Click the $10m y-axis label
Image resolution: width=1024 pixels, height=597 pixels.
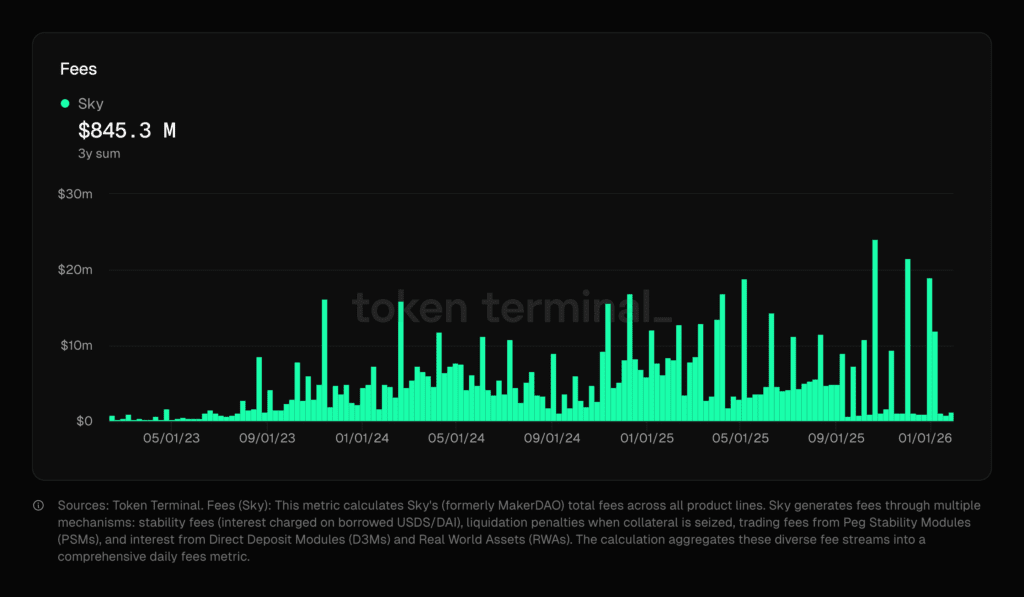76,346
